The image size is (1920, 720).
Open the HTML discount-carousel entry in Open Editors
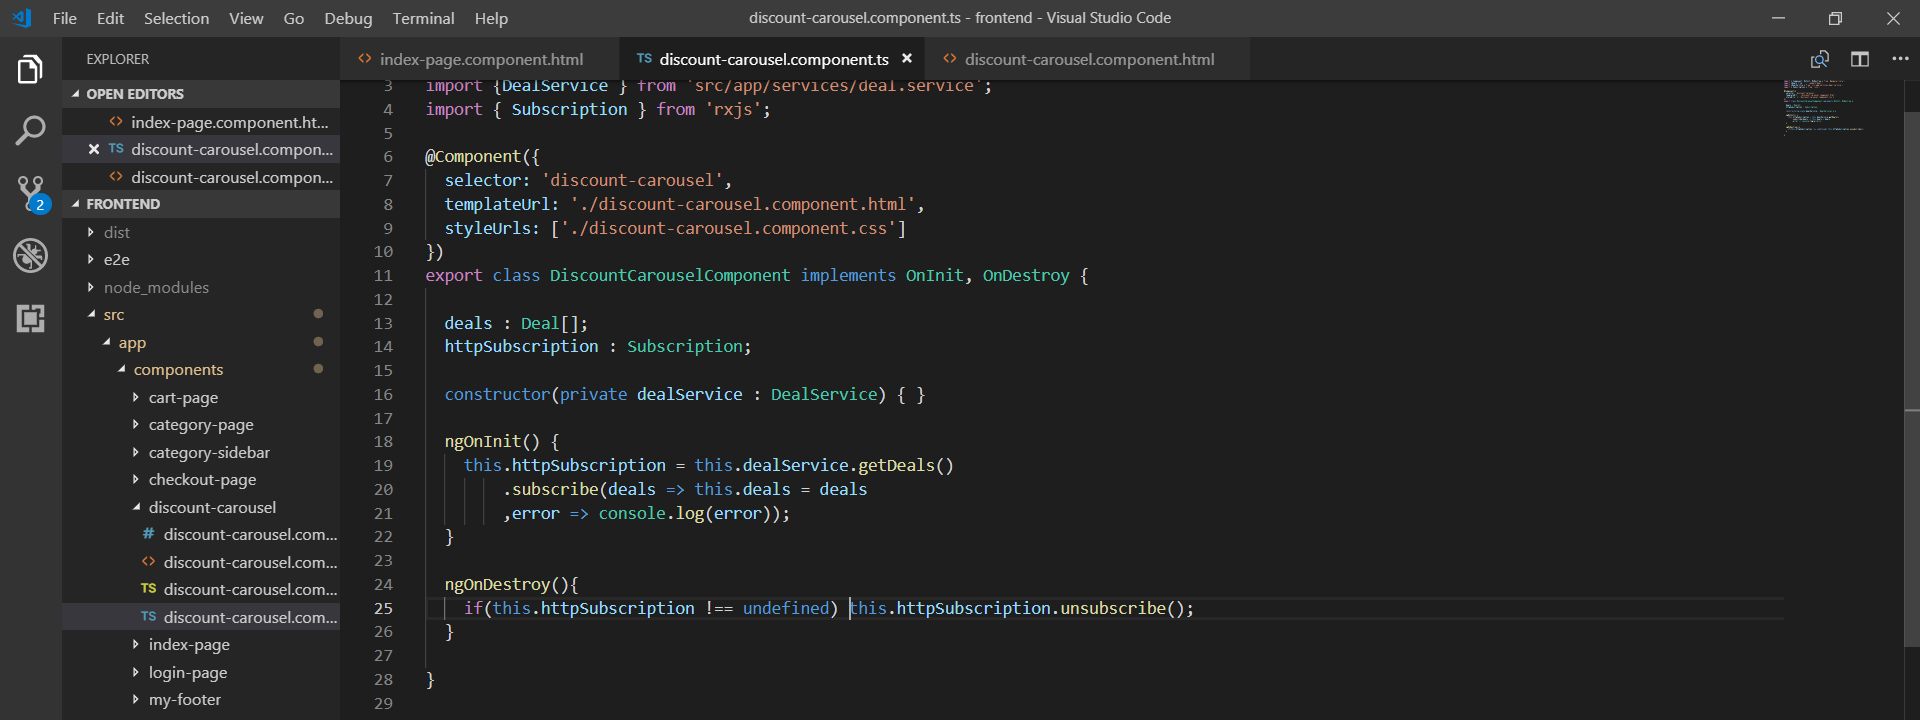[x=201, y=177]
